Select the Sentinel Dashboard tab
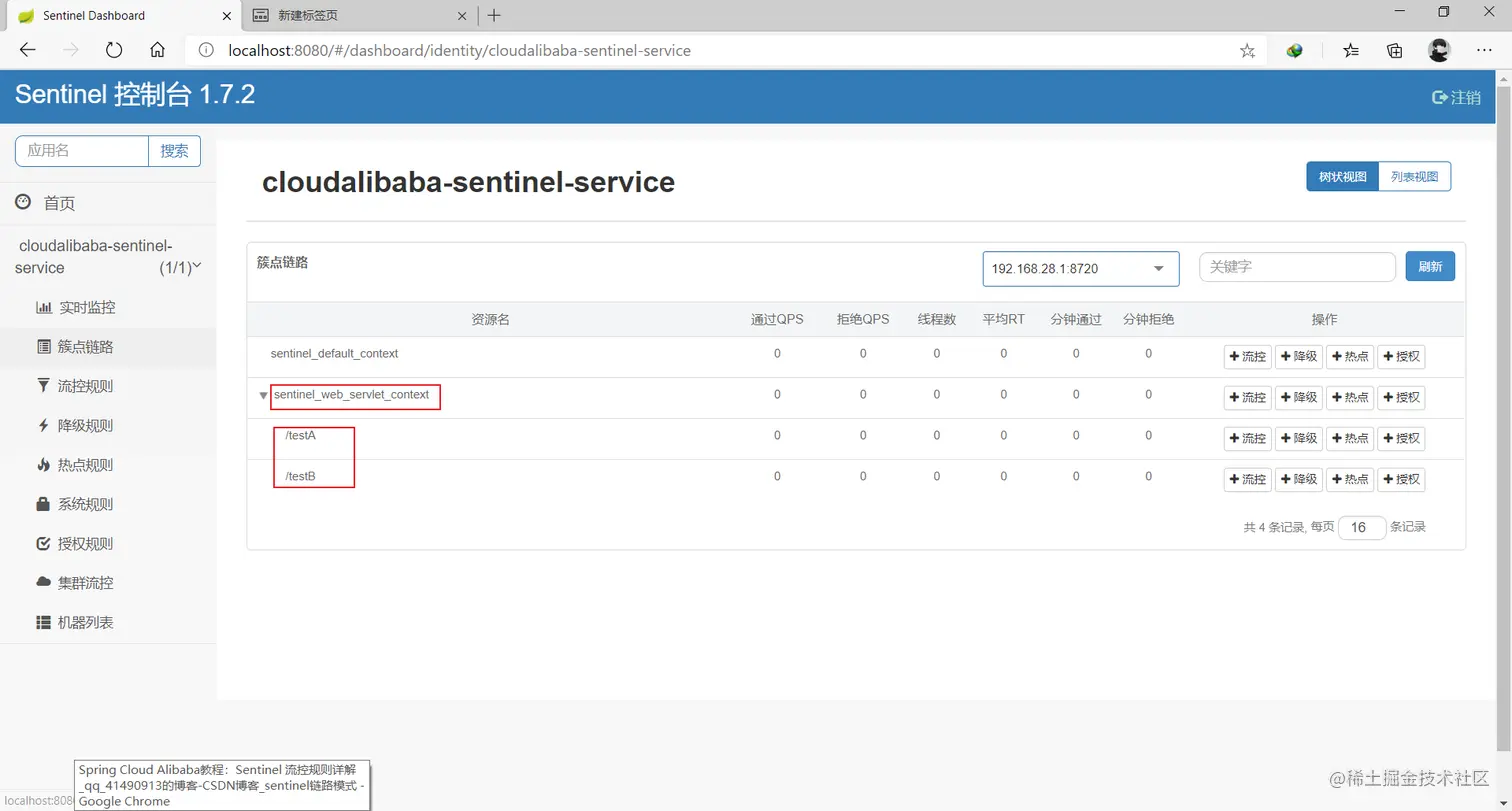The image size is (1512, 811). [123, 16]
